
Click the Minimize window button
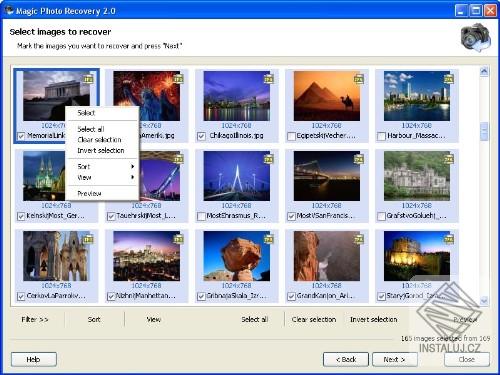[x=461, y=11]
